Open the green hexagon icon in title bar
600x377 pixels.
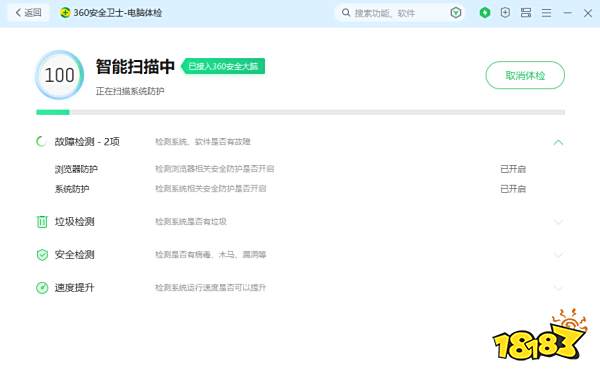(485, 13)
